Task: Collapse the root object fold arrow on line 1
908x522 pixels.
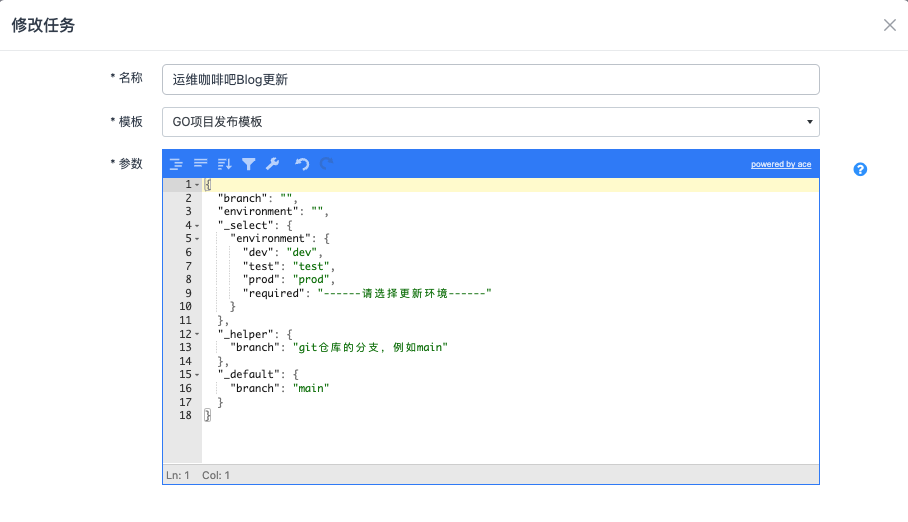Action: pyautogui.click(x=197, y=185)
